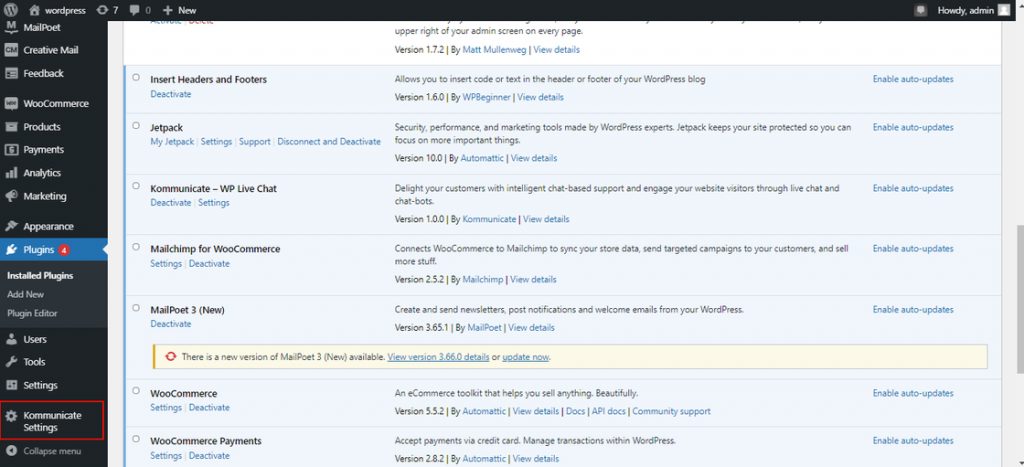
Task: Click the Settings sidebar icon
Action: click(11, 385)
